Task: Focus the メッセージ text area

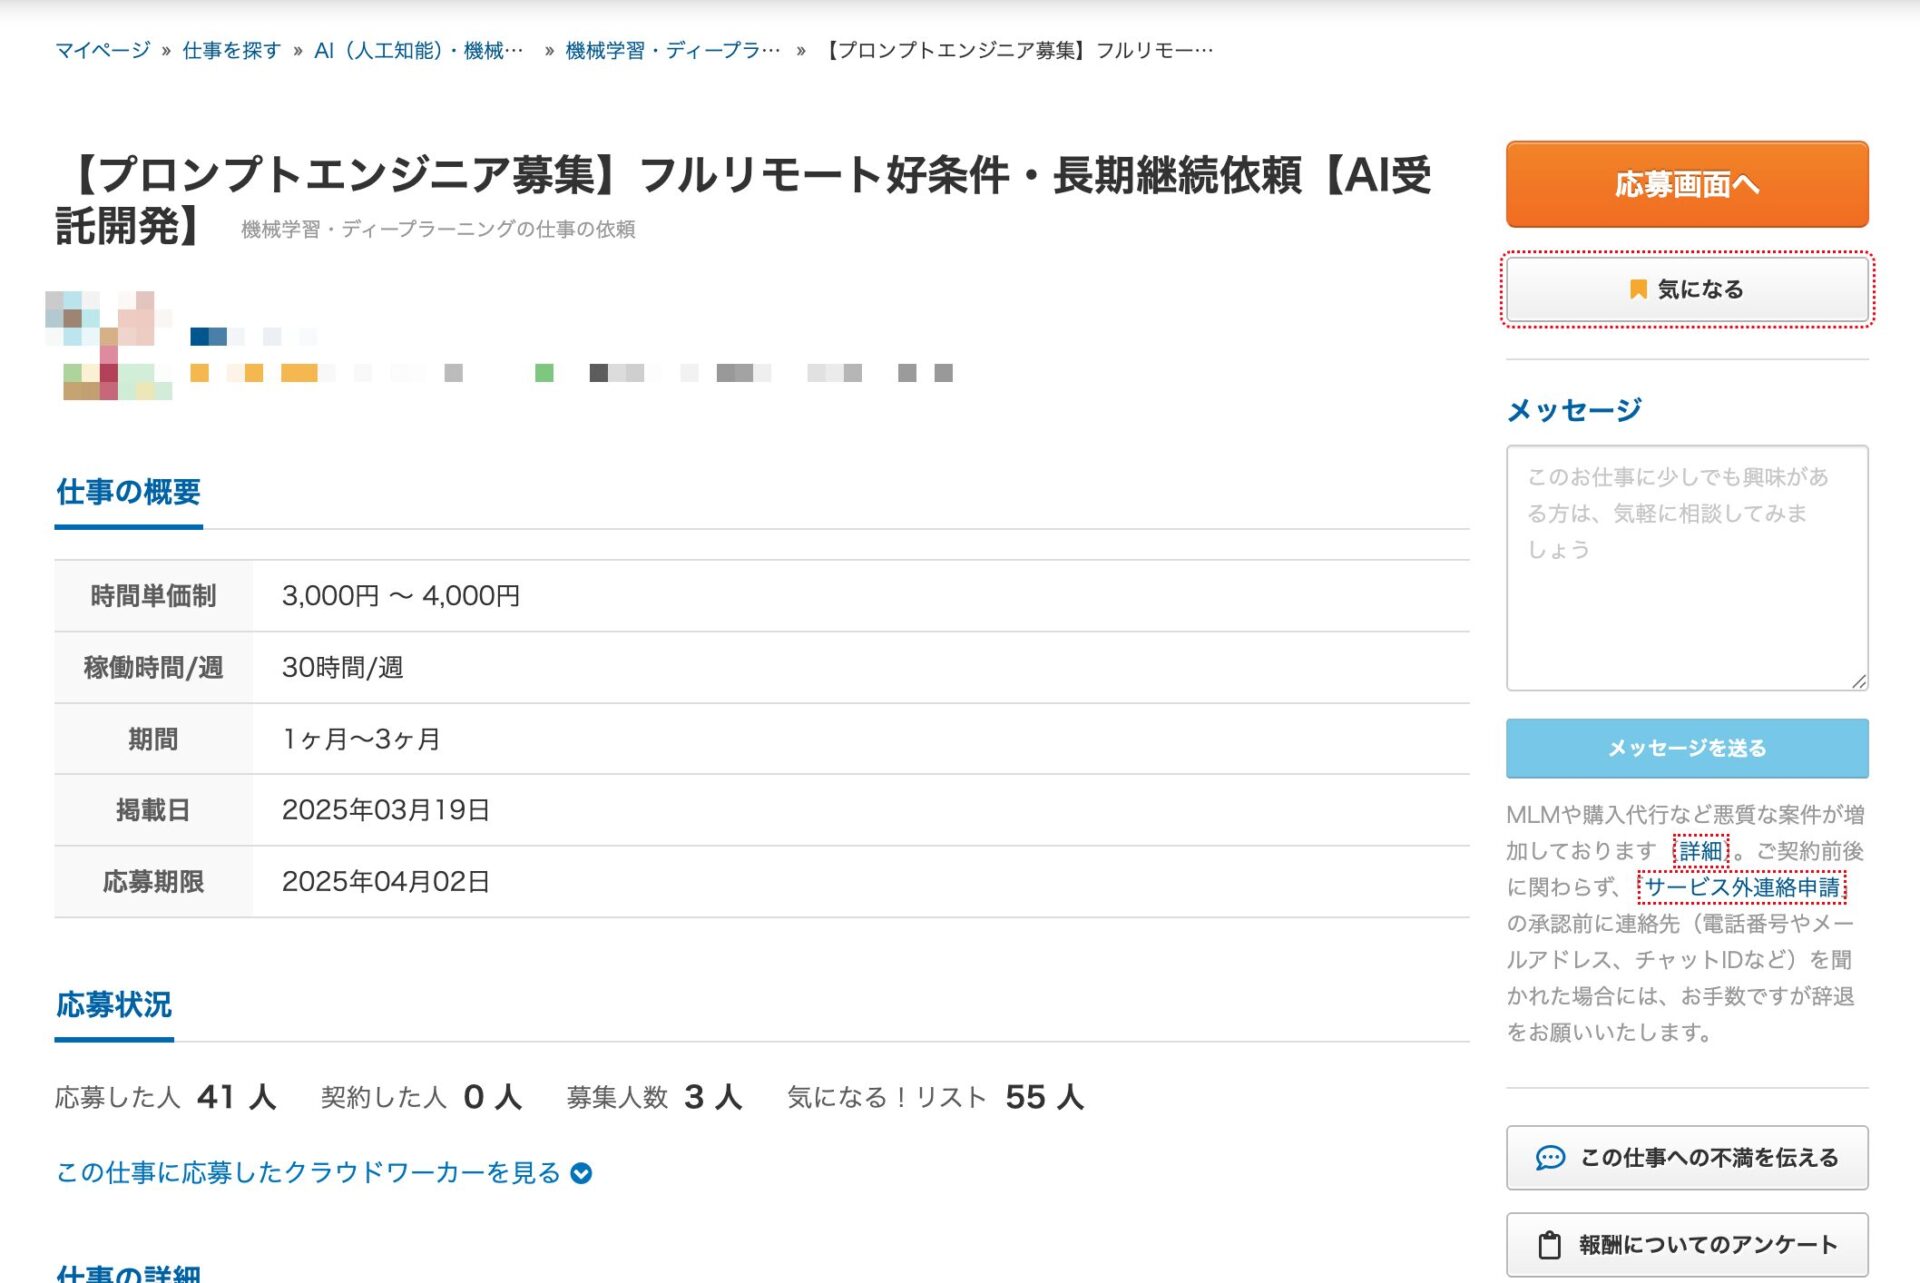Action: point(1686,568)
